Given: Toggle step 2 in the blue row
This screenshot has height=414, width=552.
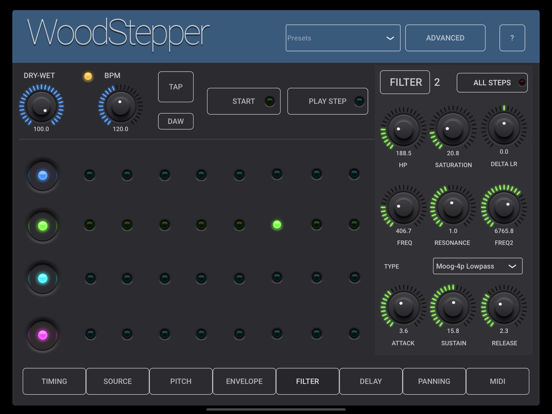Looking at the screenshot, I should coord(127,175).
